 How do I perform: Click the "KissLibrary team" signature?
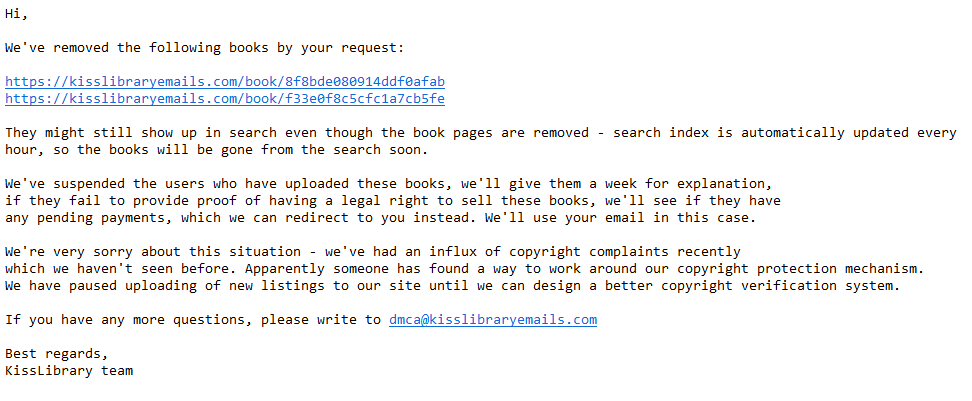pyautogui.click(x=69, y=371)
